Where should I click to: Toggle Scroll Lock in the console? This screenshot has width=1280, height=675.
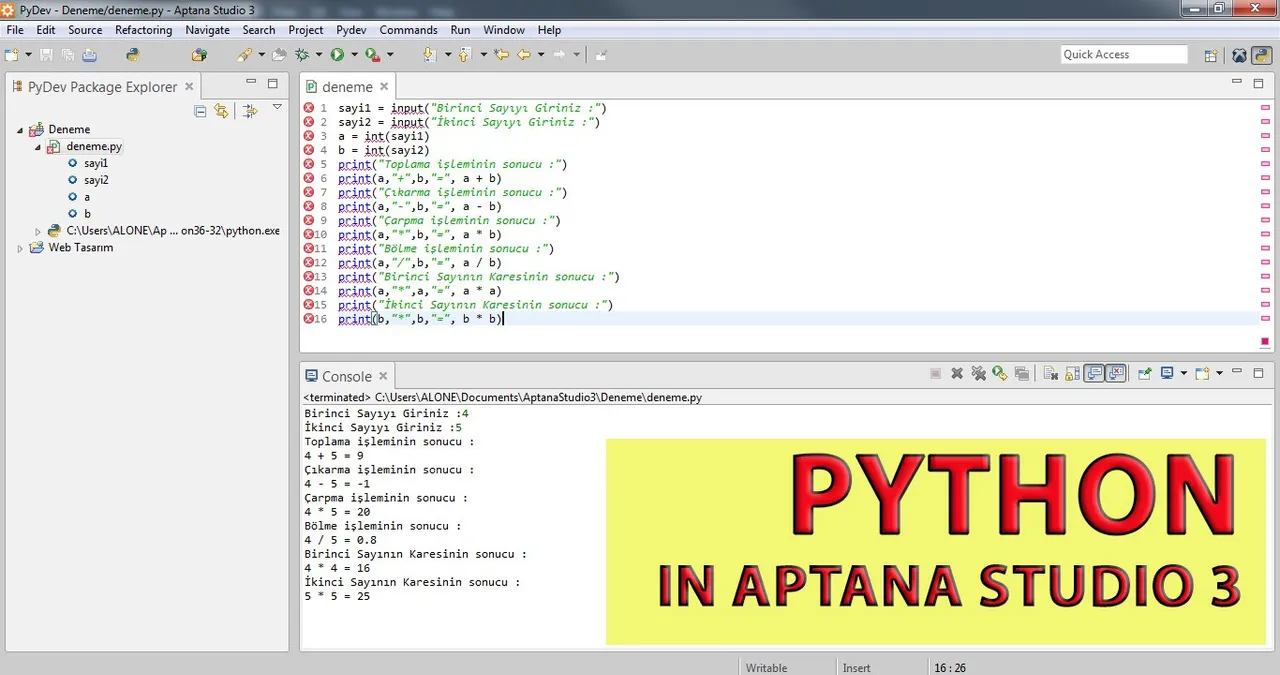[x=1072, y=373]
